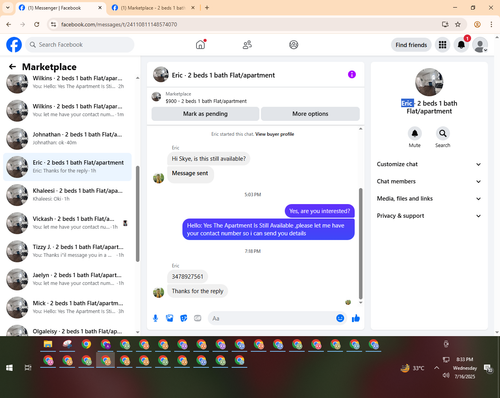Click the site information icon in address bar
The image size is (500, 398).
coord(53,24)
